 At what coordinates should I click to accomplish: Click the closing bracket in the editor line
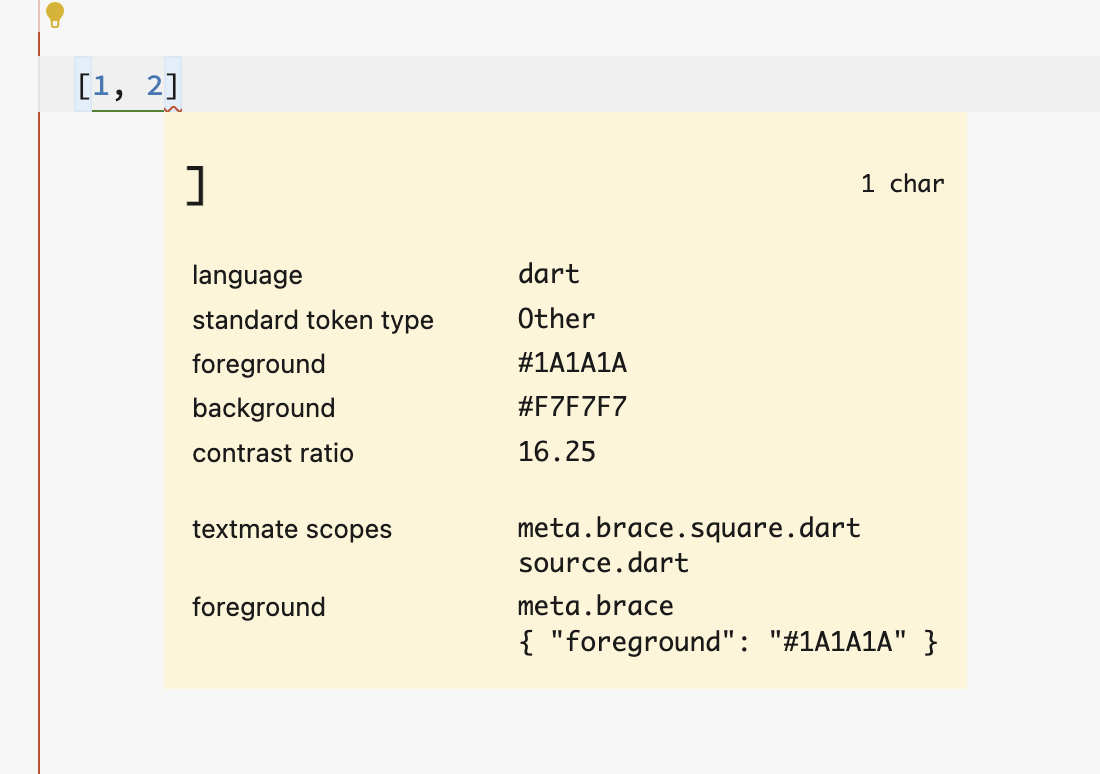click(x=173, y=86)
